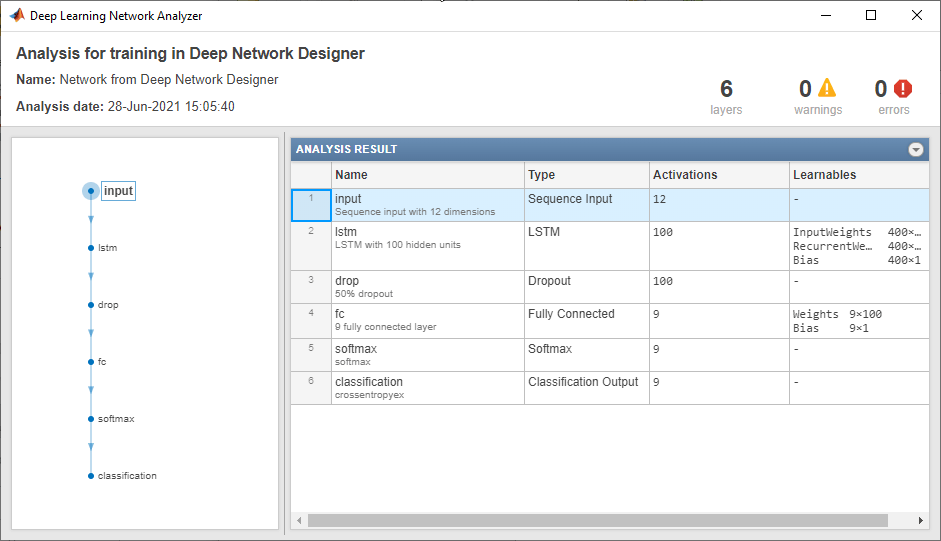The height and width of the screenshot is (541, 941).
Task: Select the lstm row in table
Action: [428, 246]
